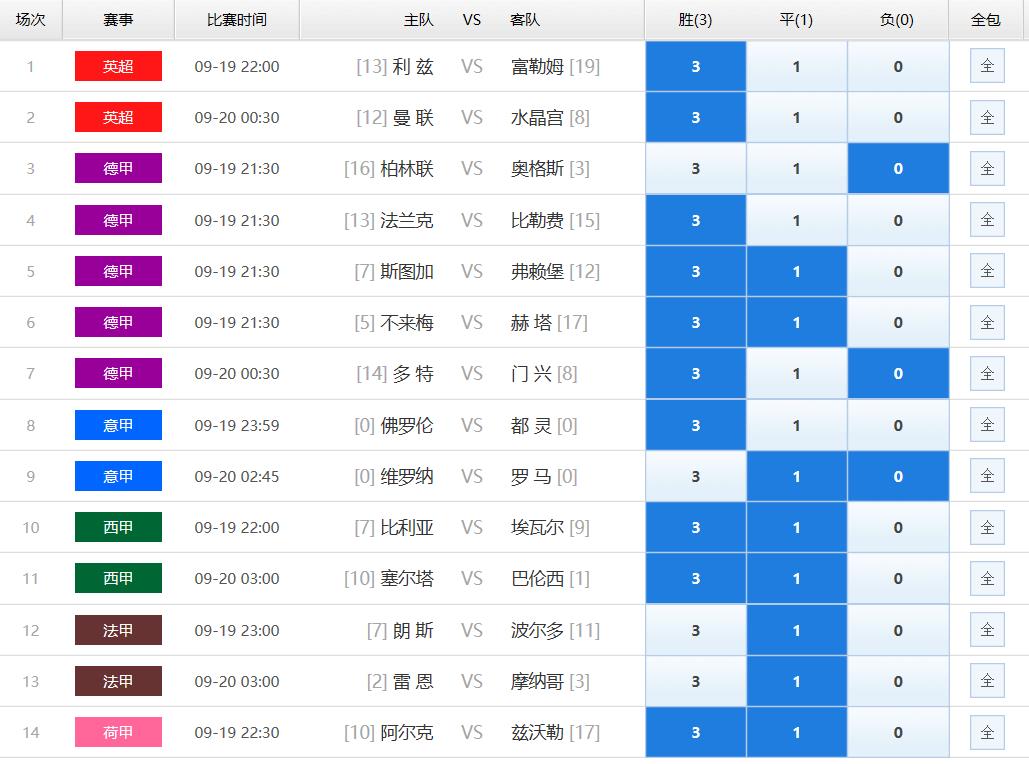Click 全 button for match 4 法兰克
The width and height of the screenshot is (1029, 764).
987,220
